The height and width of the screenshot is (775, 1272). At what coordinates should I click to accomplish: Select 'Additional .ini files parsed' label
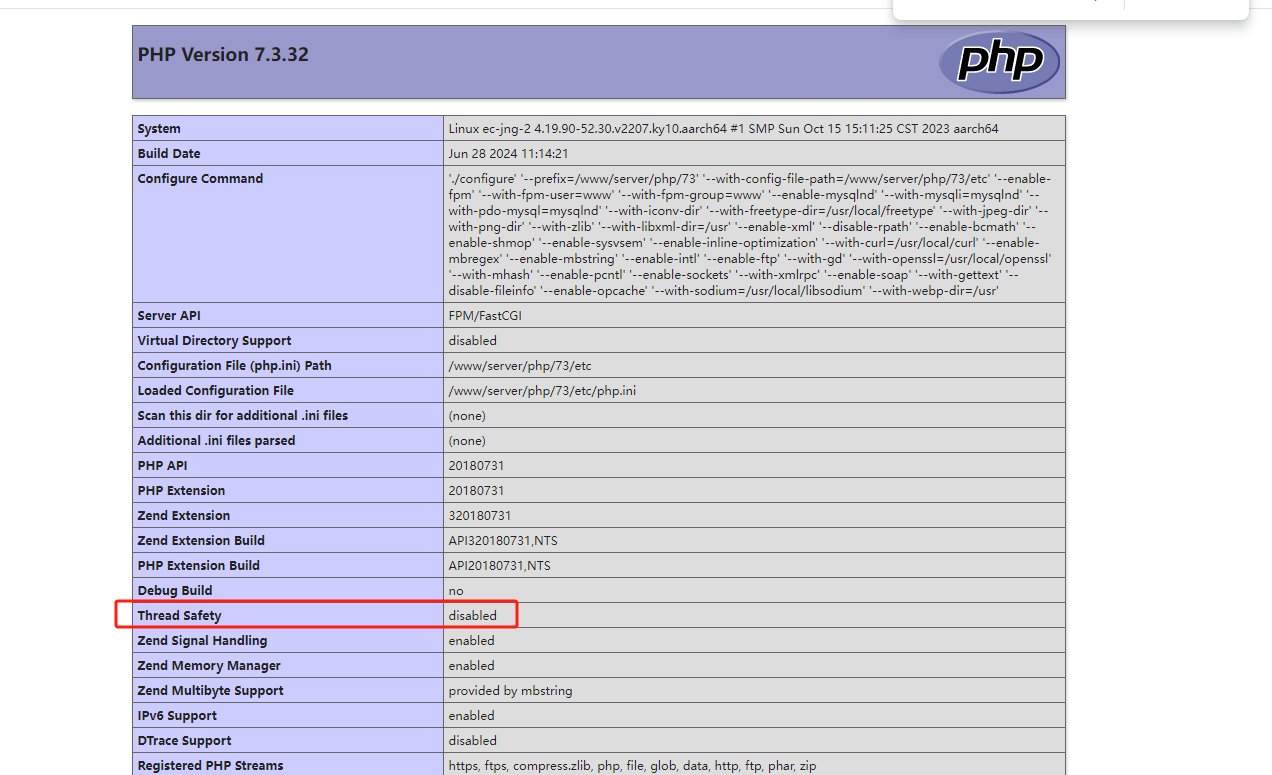(x=216, y=441)
